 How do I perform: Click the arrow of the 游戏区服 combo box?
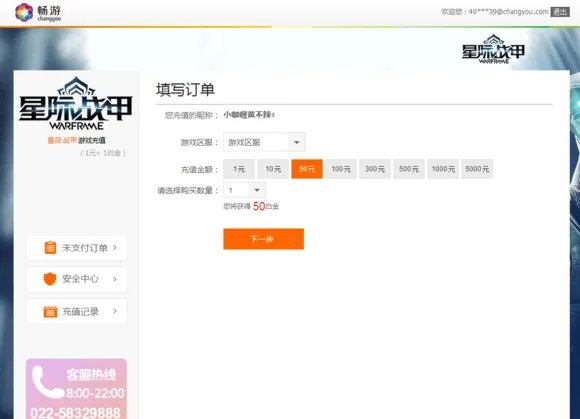pos(296,142)
